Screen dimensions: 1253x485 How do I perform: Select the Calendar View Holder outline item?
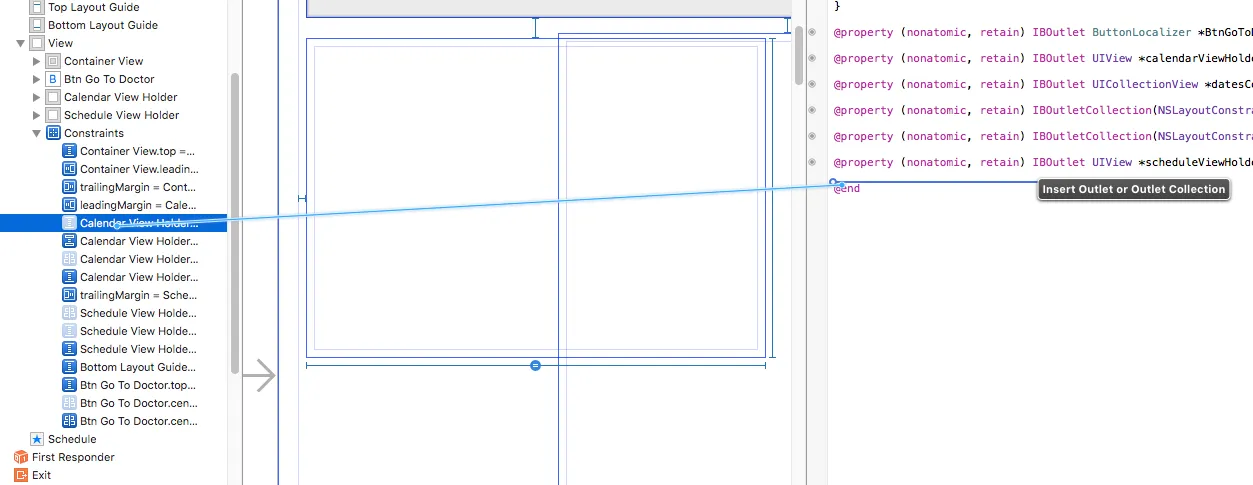click(x=121, y=97)
